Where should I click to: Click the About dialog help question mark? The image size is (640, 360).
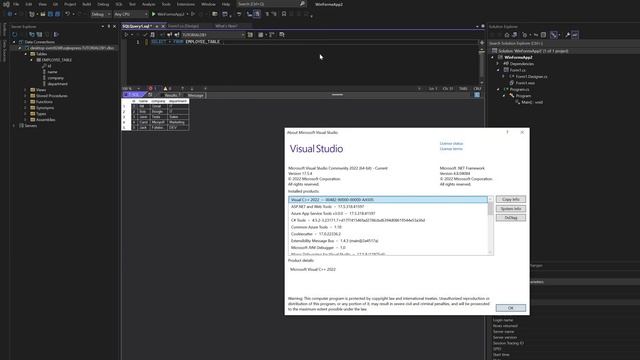[507, 132]
